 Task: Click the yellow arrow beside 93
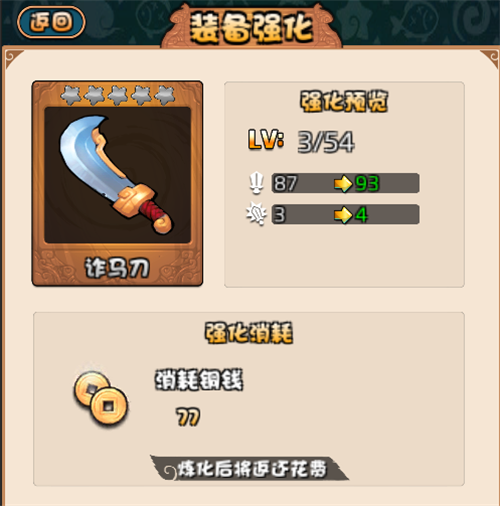(x=343, y=183)
